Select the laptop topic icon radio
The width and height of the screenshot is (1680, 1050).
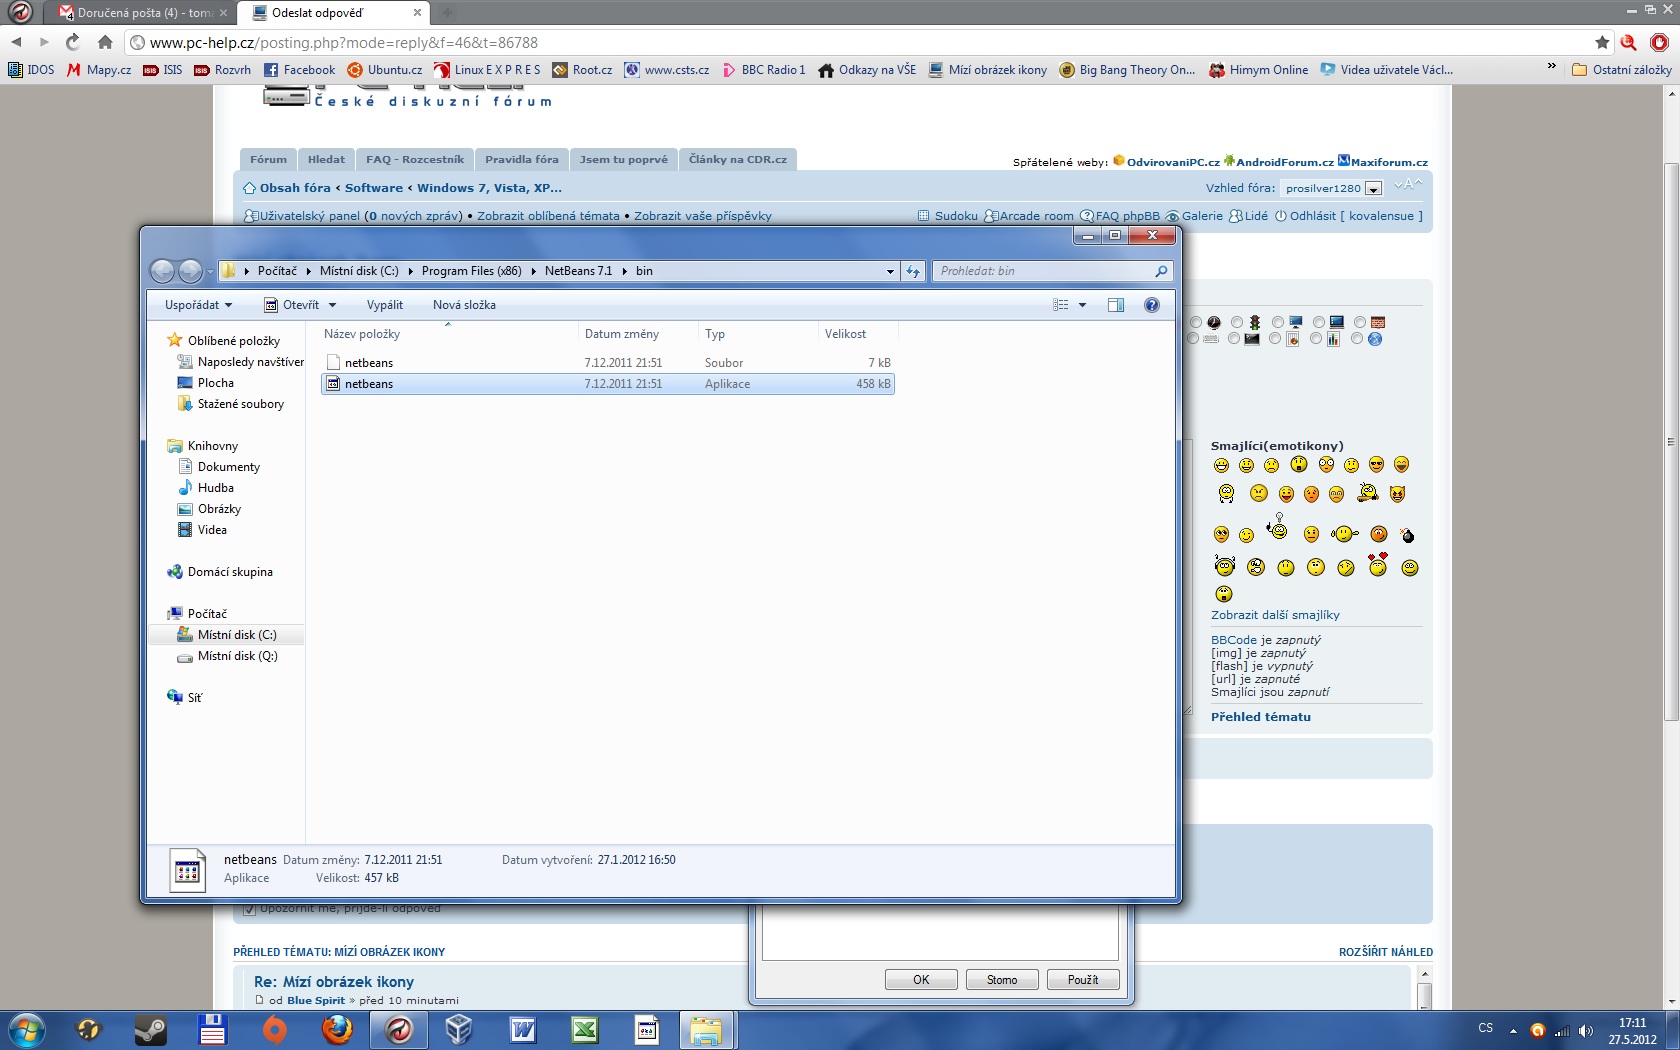[1319, 322]
